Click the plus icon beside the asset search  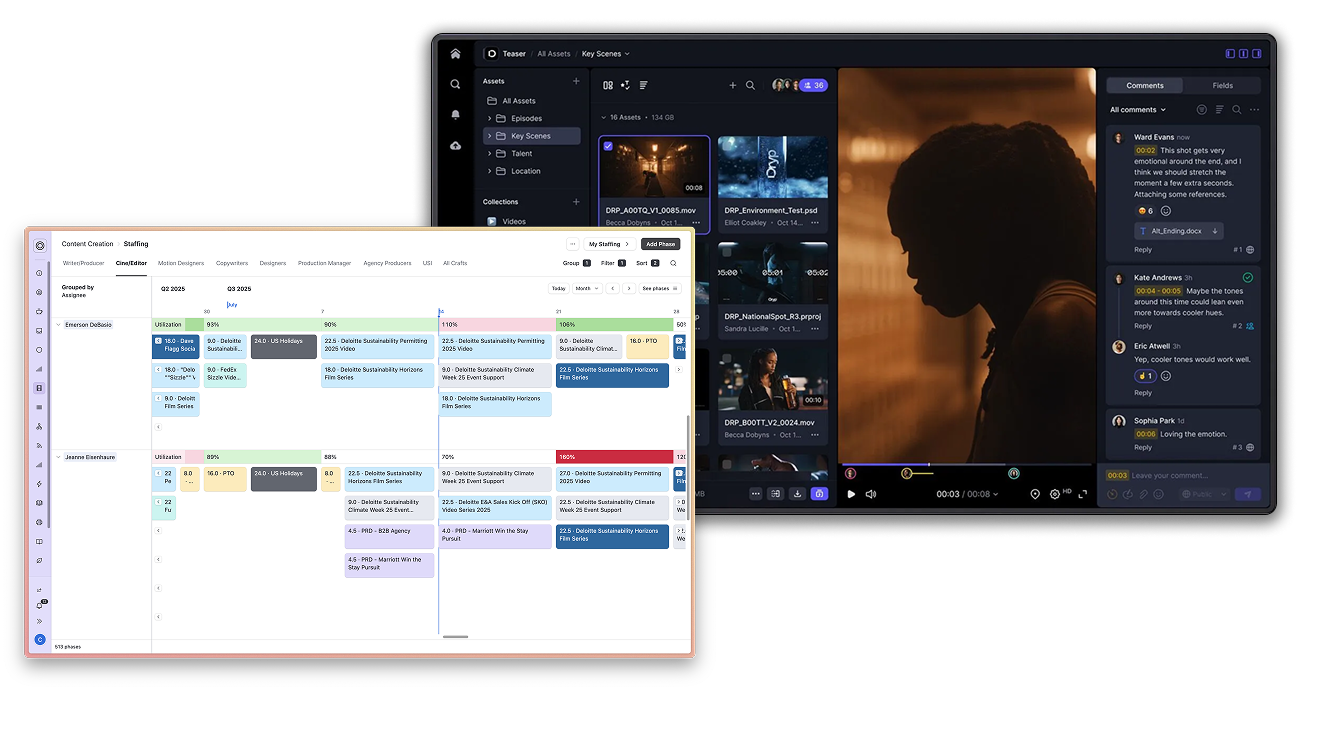[x=733, y=86]
